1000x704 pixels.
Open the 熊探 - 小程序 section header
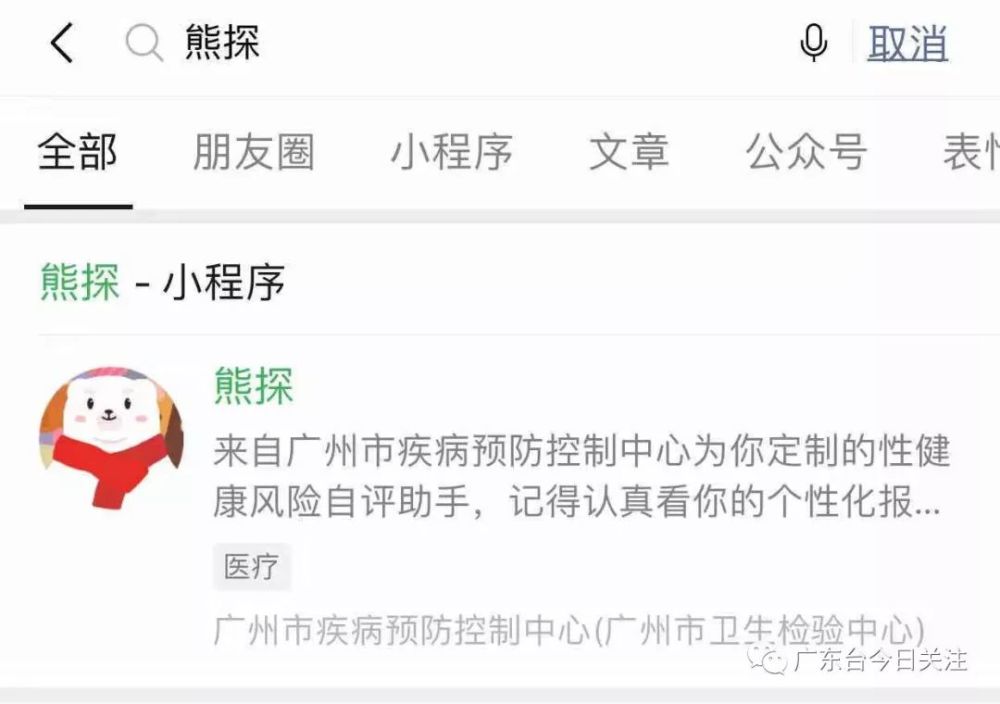(163, 281)
